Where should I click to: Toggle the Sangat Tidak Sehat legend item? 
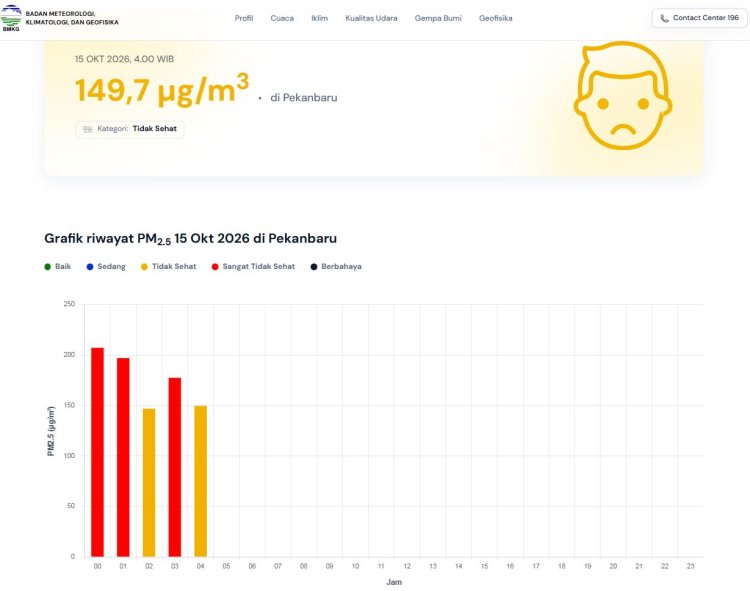[253, 266]
